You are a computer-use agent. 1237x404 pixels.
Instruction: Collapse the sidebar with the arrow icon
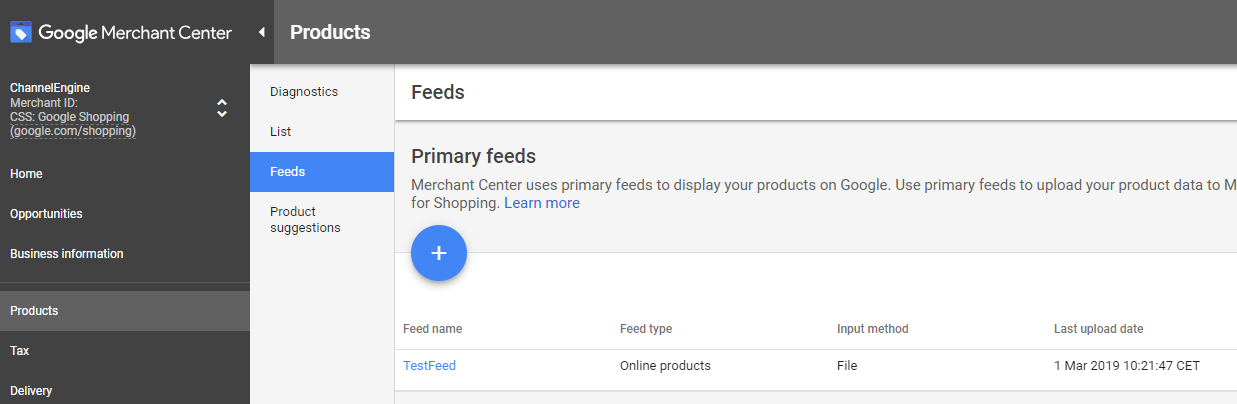261,32
